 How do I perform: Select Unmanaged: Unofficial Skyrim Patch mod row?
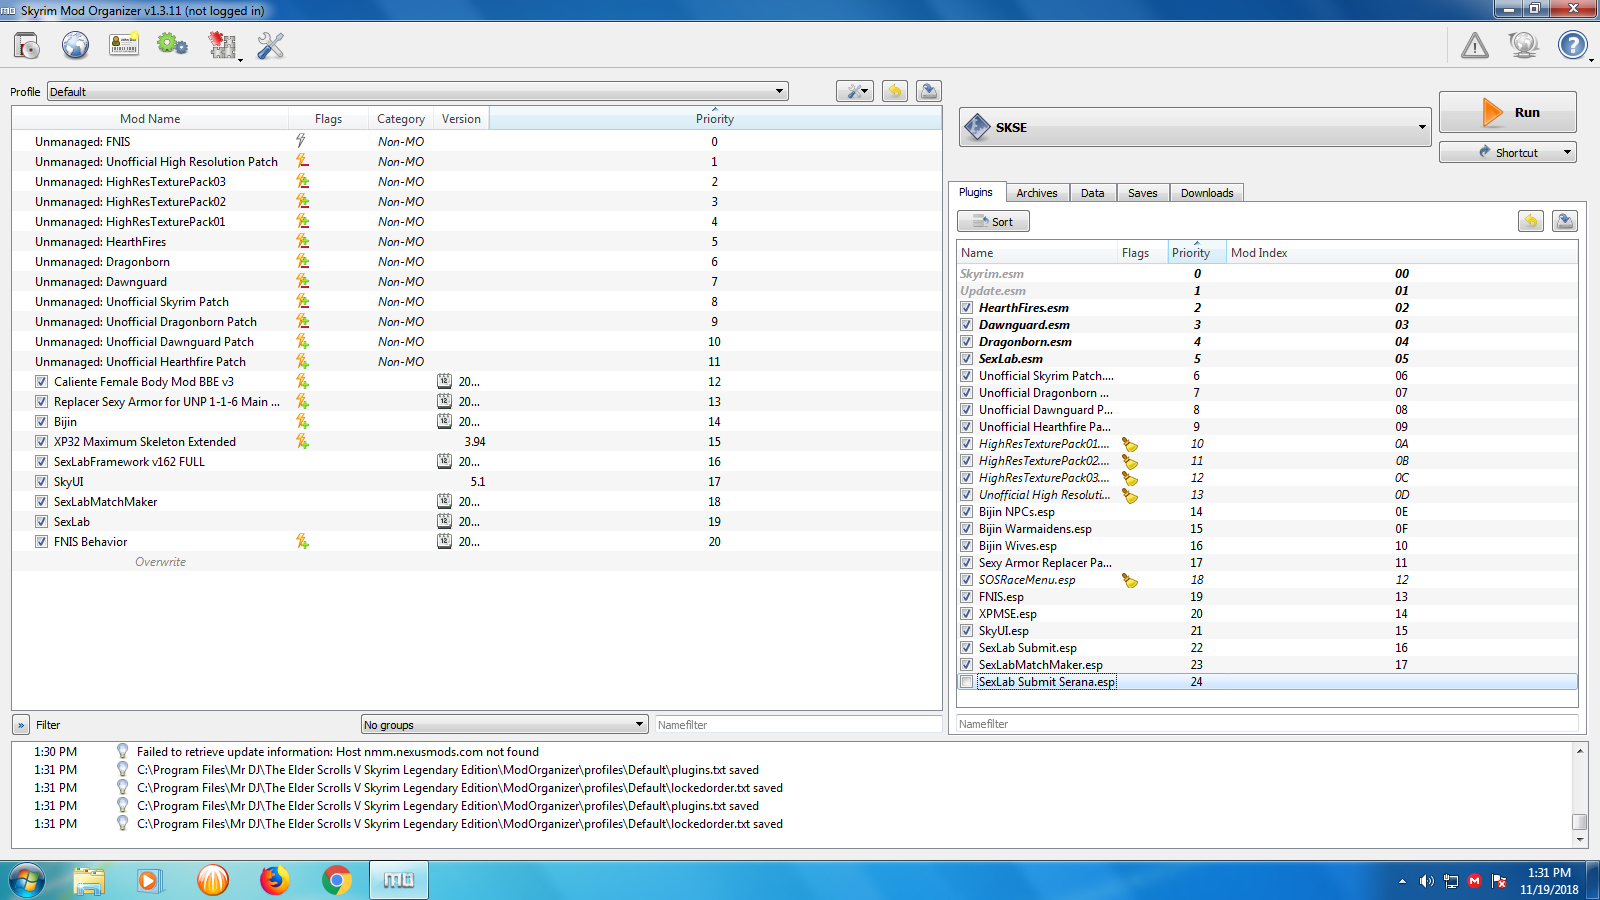pyautogui.click(x=477, y=301)
